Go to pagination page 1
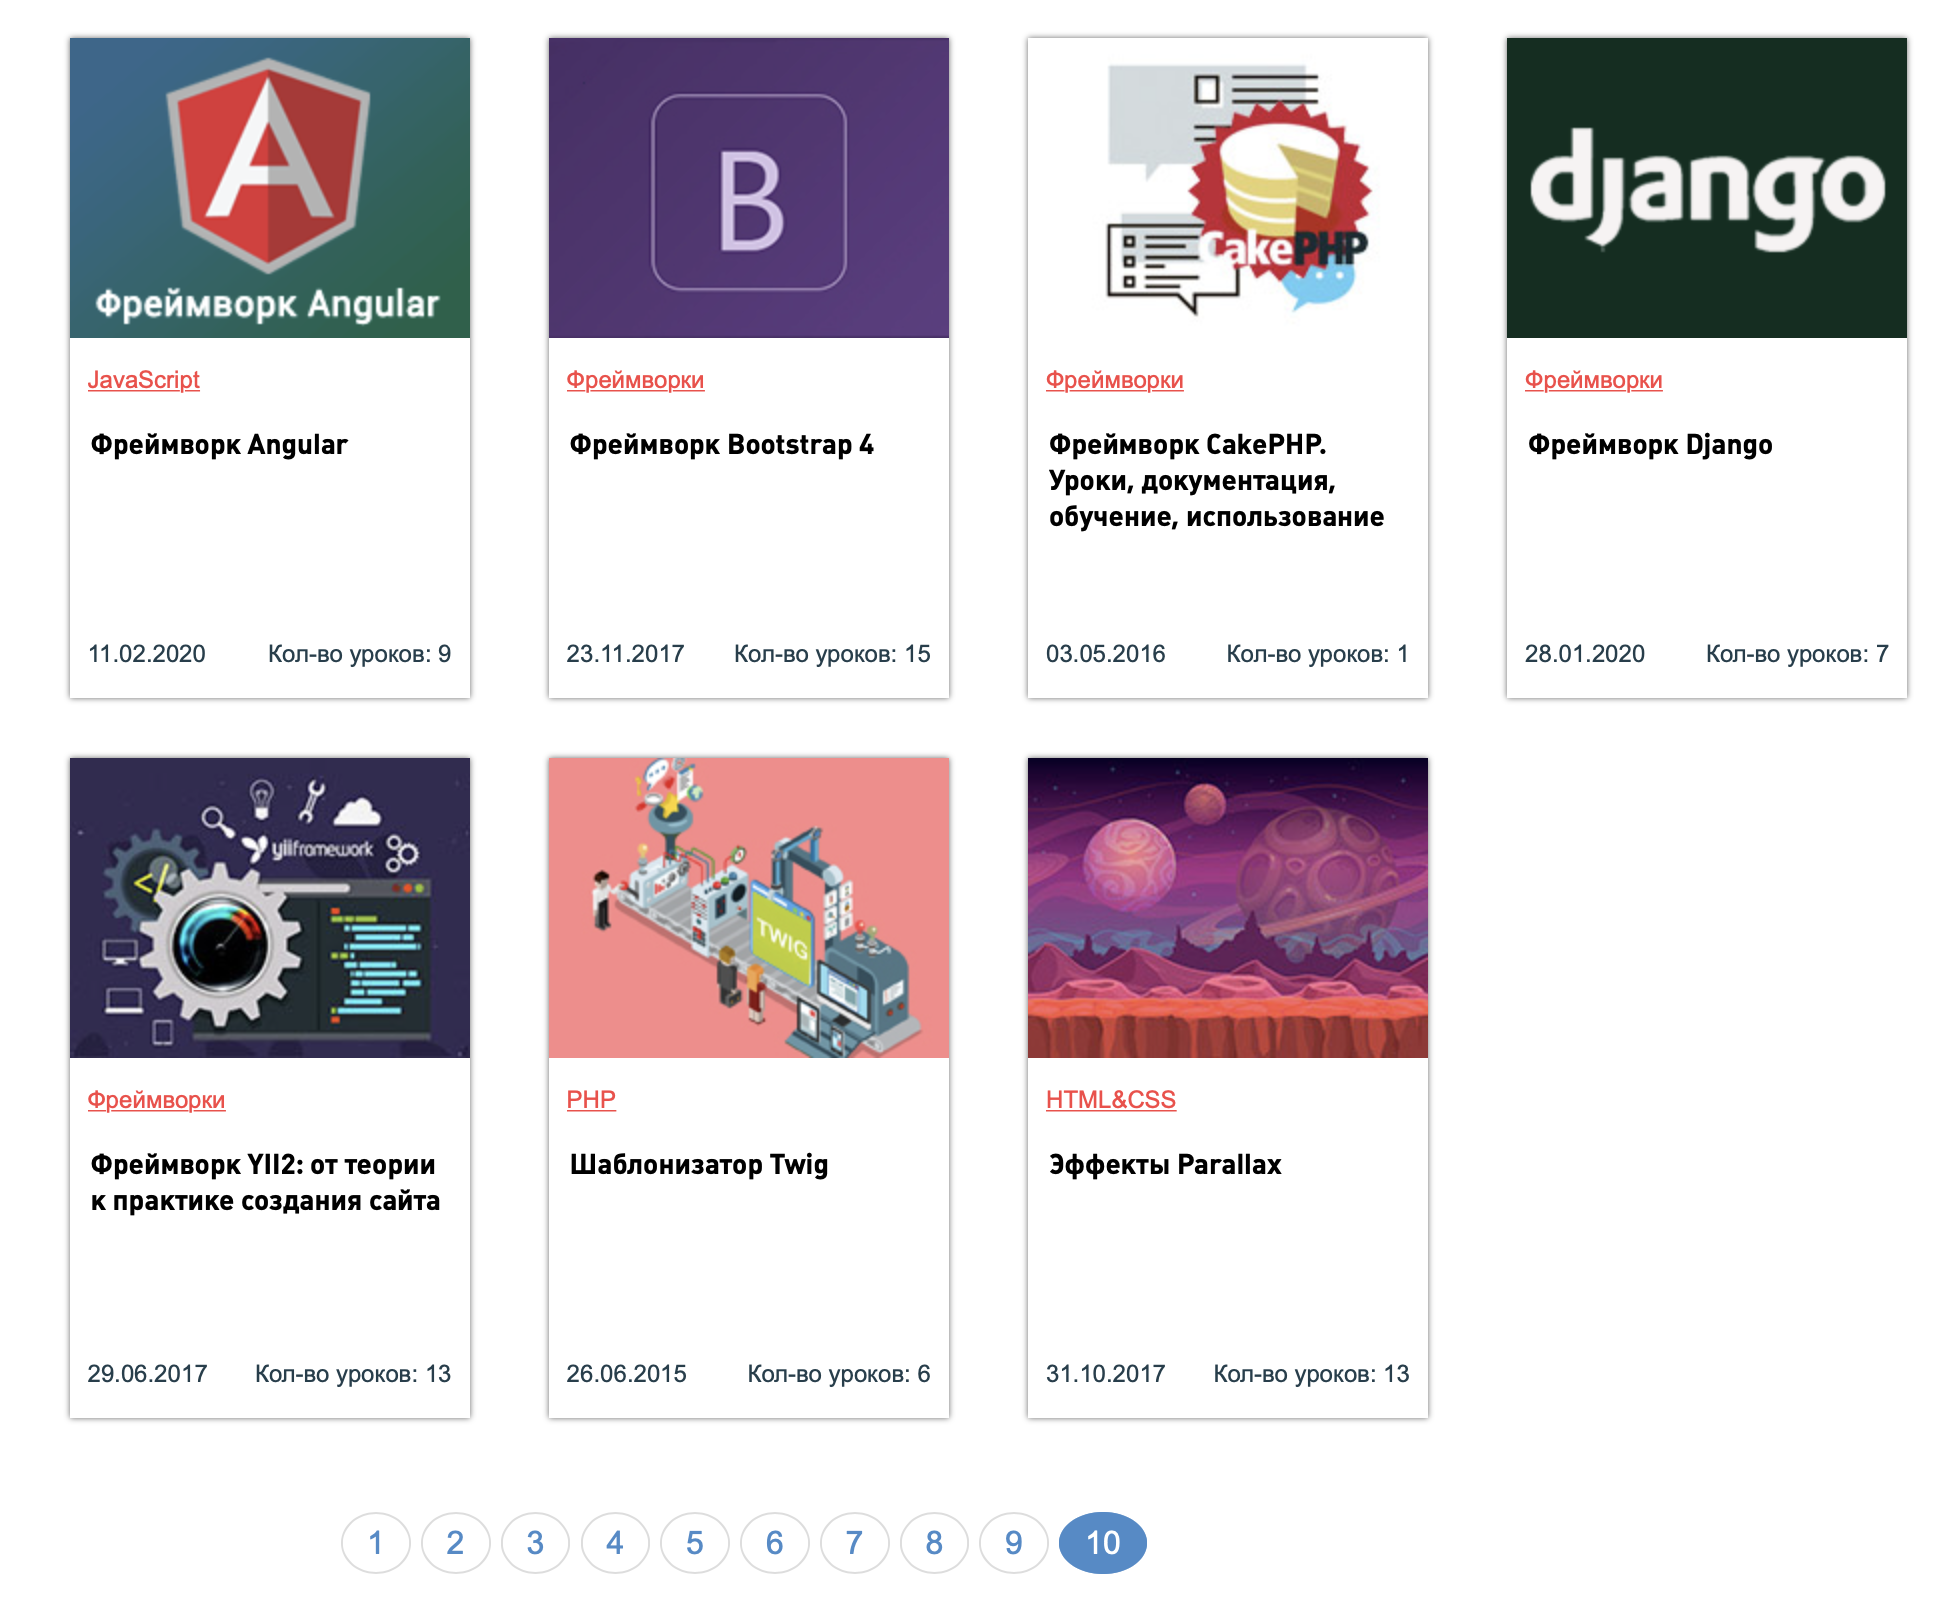Screen dimensions: 1960x1600 [376, 1543]
